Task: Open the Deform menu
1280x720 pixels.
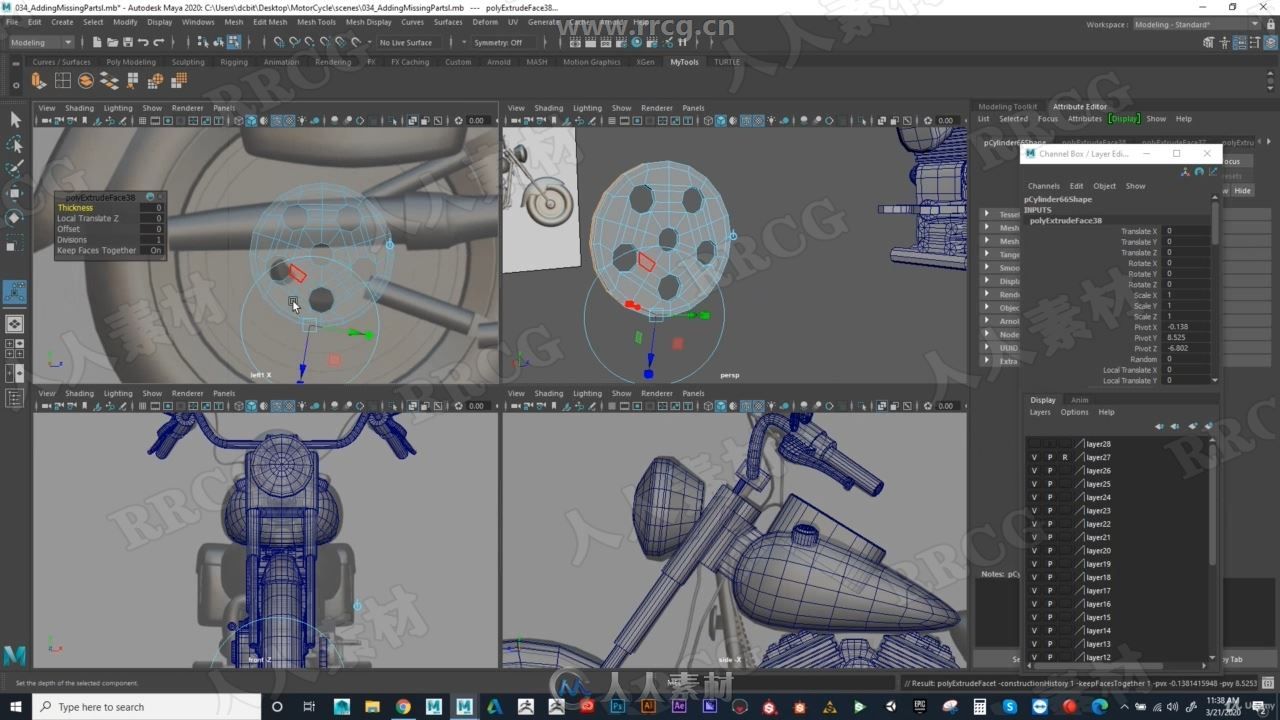Action: click(485, 22)
